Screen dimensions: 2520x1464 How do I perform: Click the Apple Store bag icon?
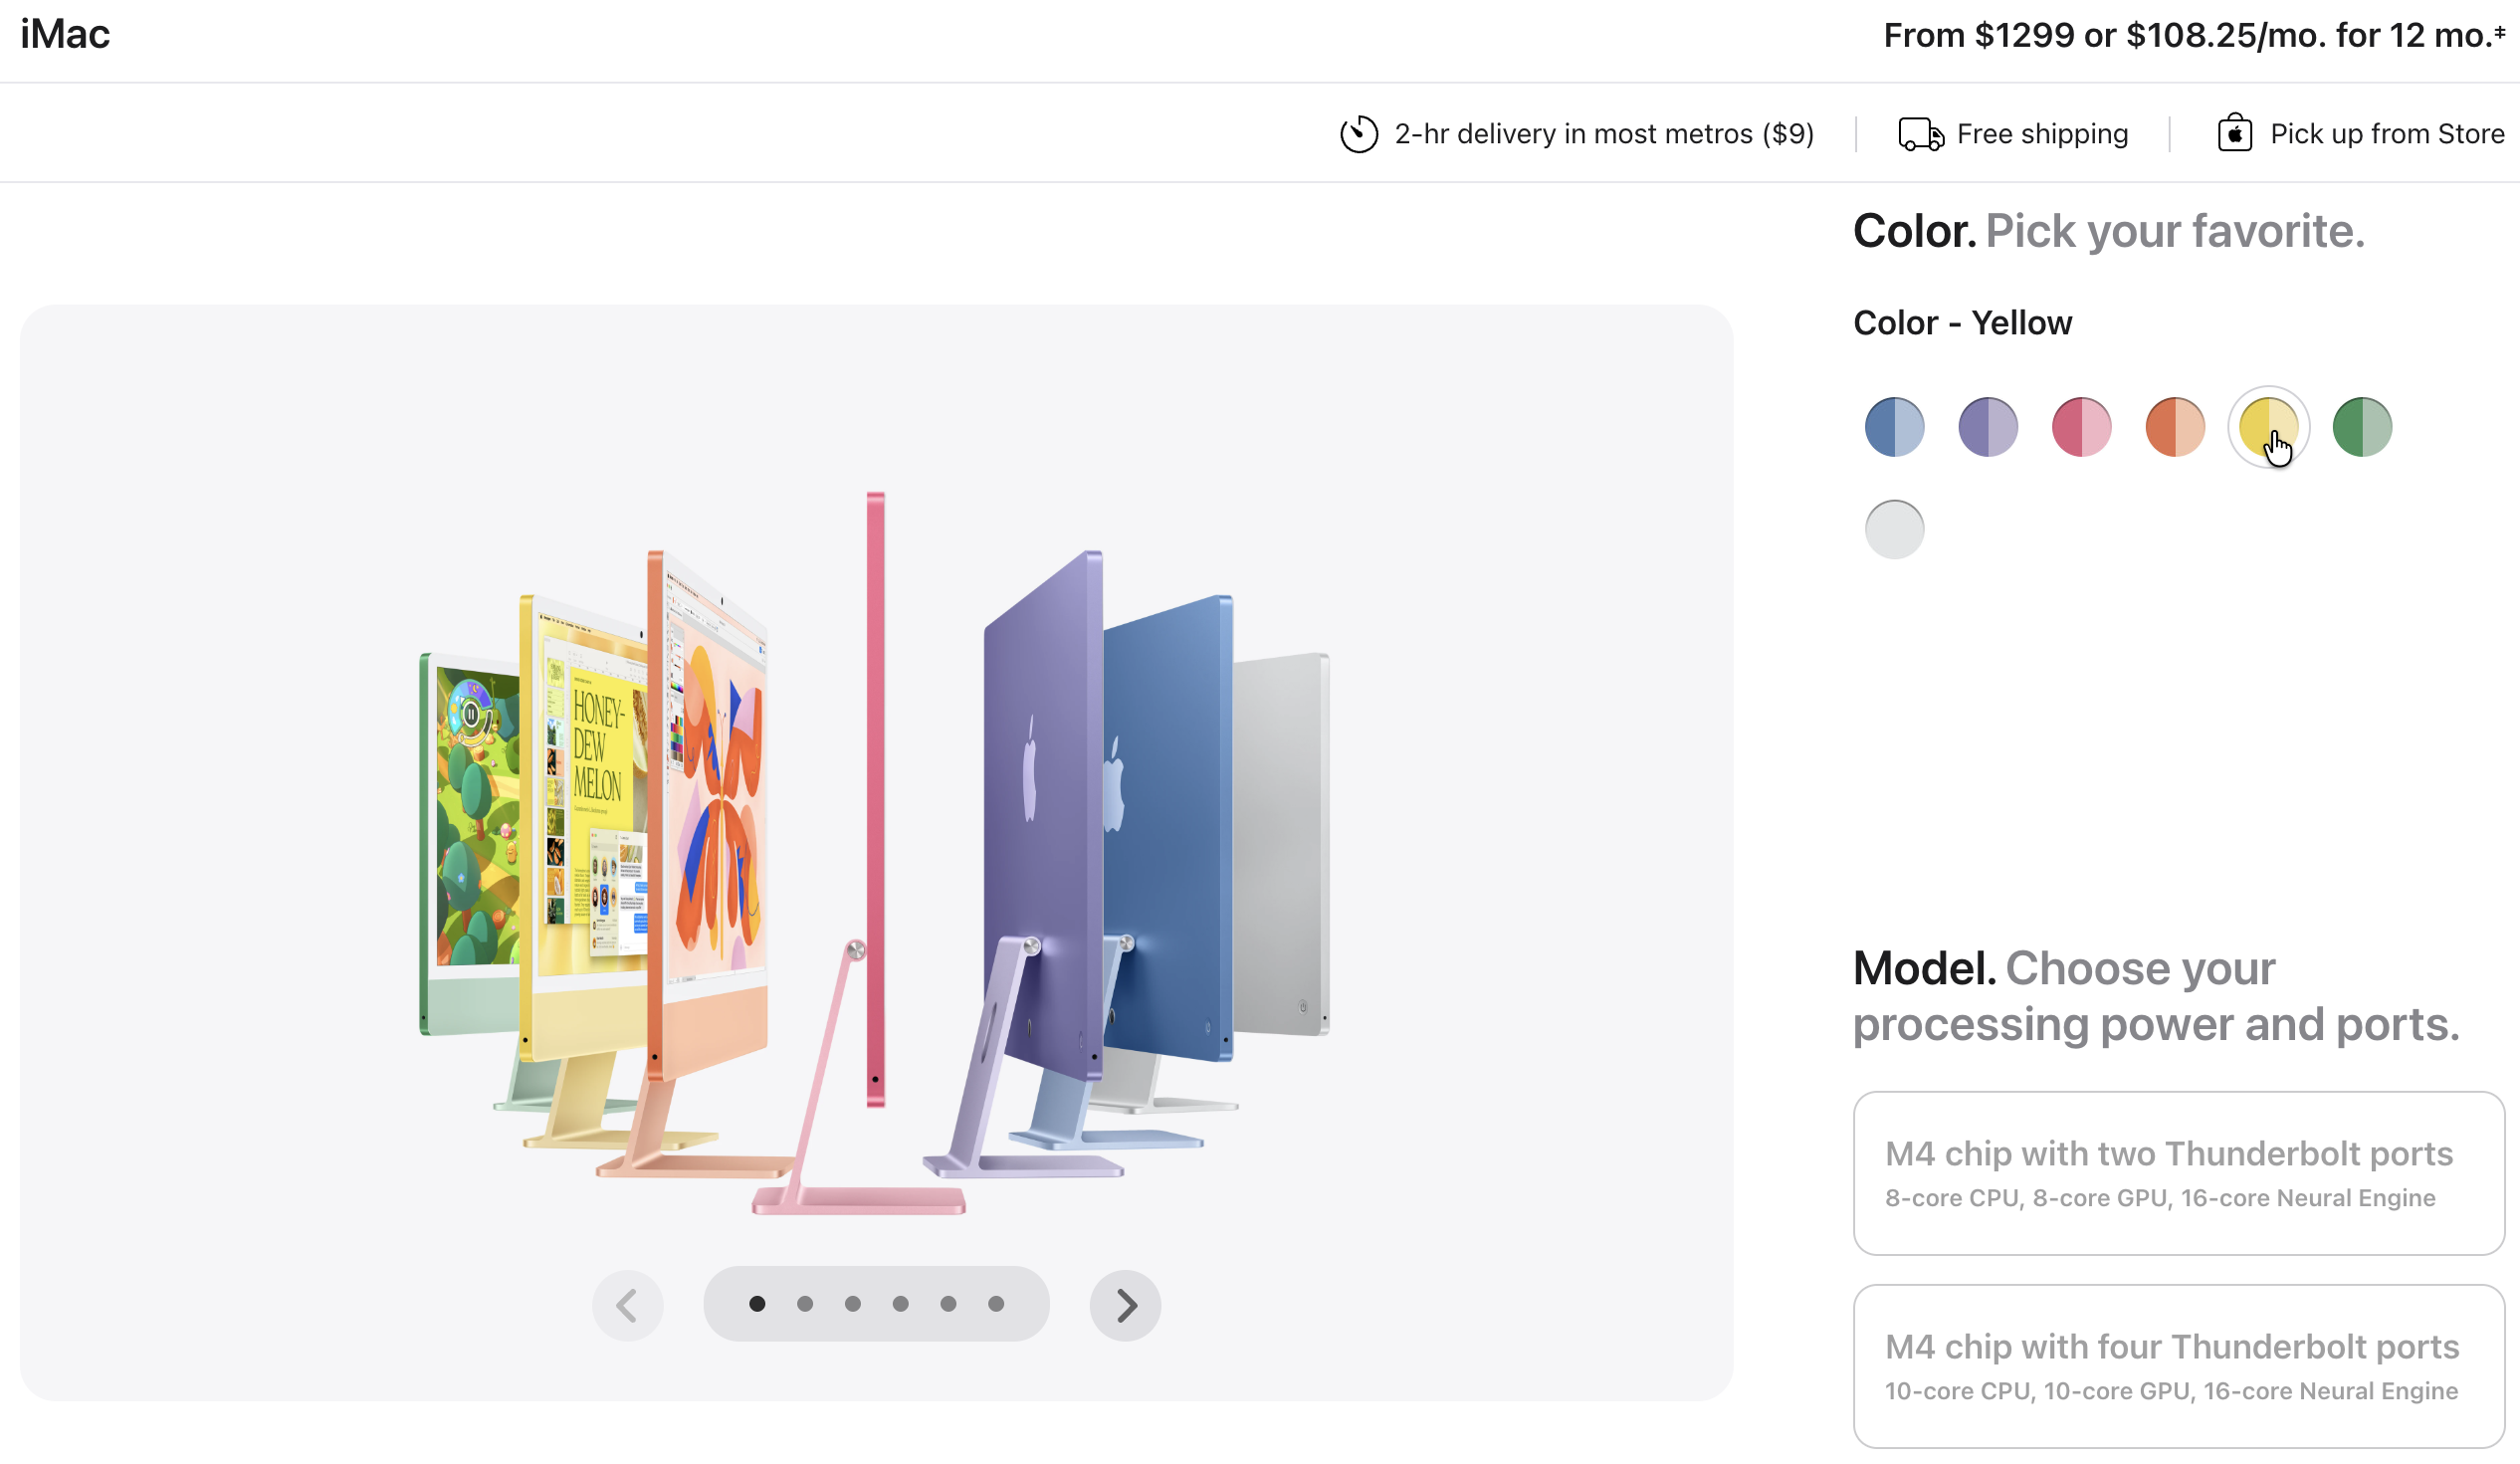pos(2234,133)
